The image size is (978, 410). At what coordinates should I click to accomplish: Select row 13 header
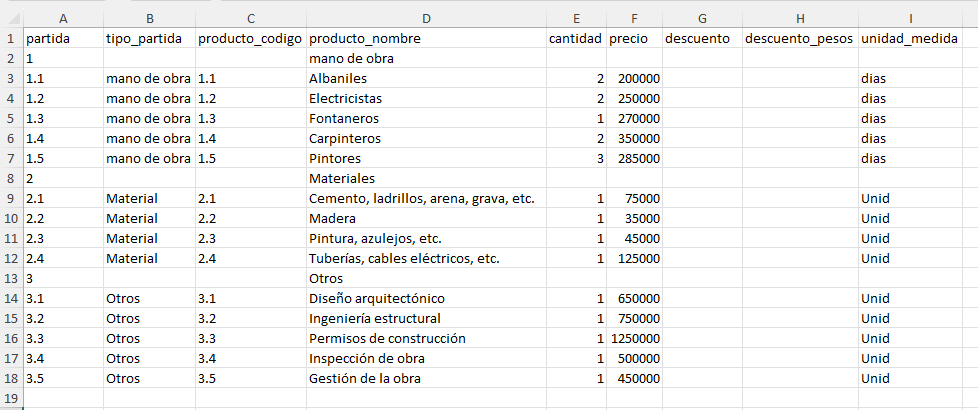(11, 278)
